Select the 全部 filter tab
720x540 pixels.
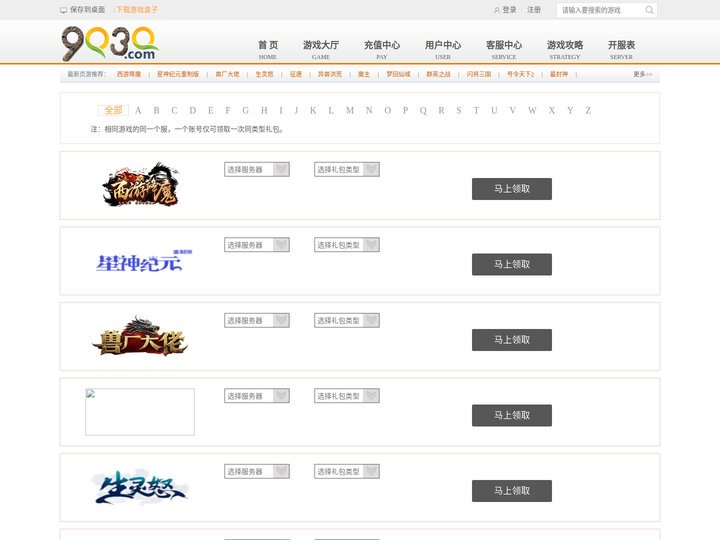pyautogui.click(x=113, y=110)
